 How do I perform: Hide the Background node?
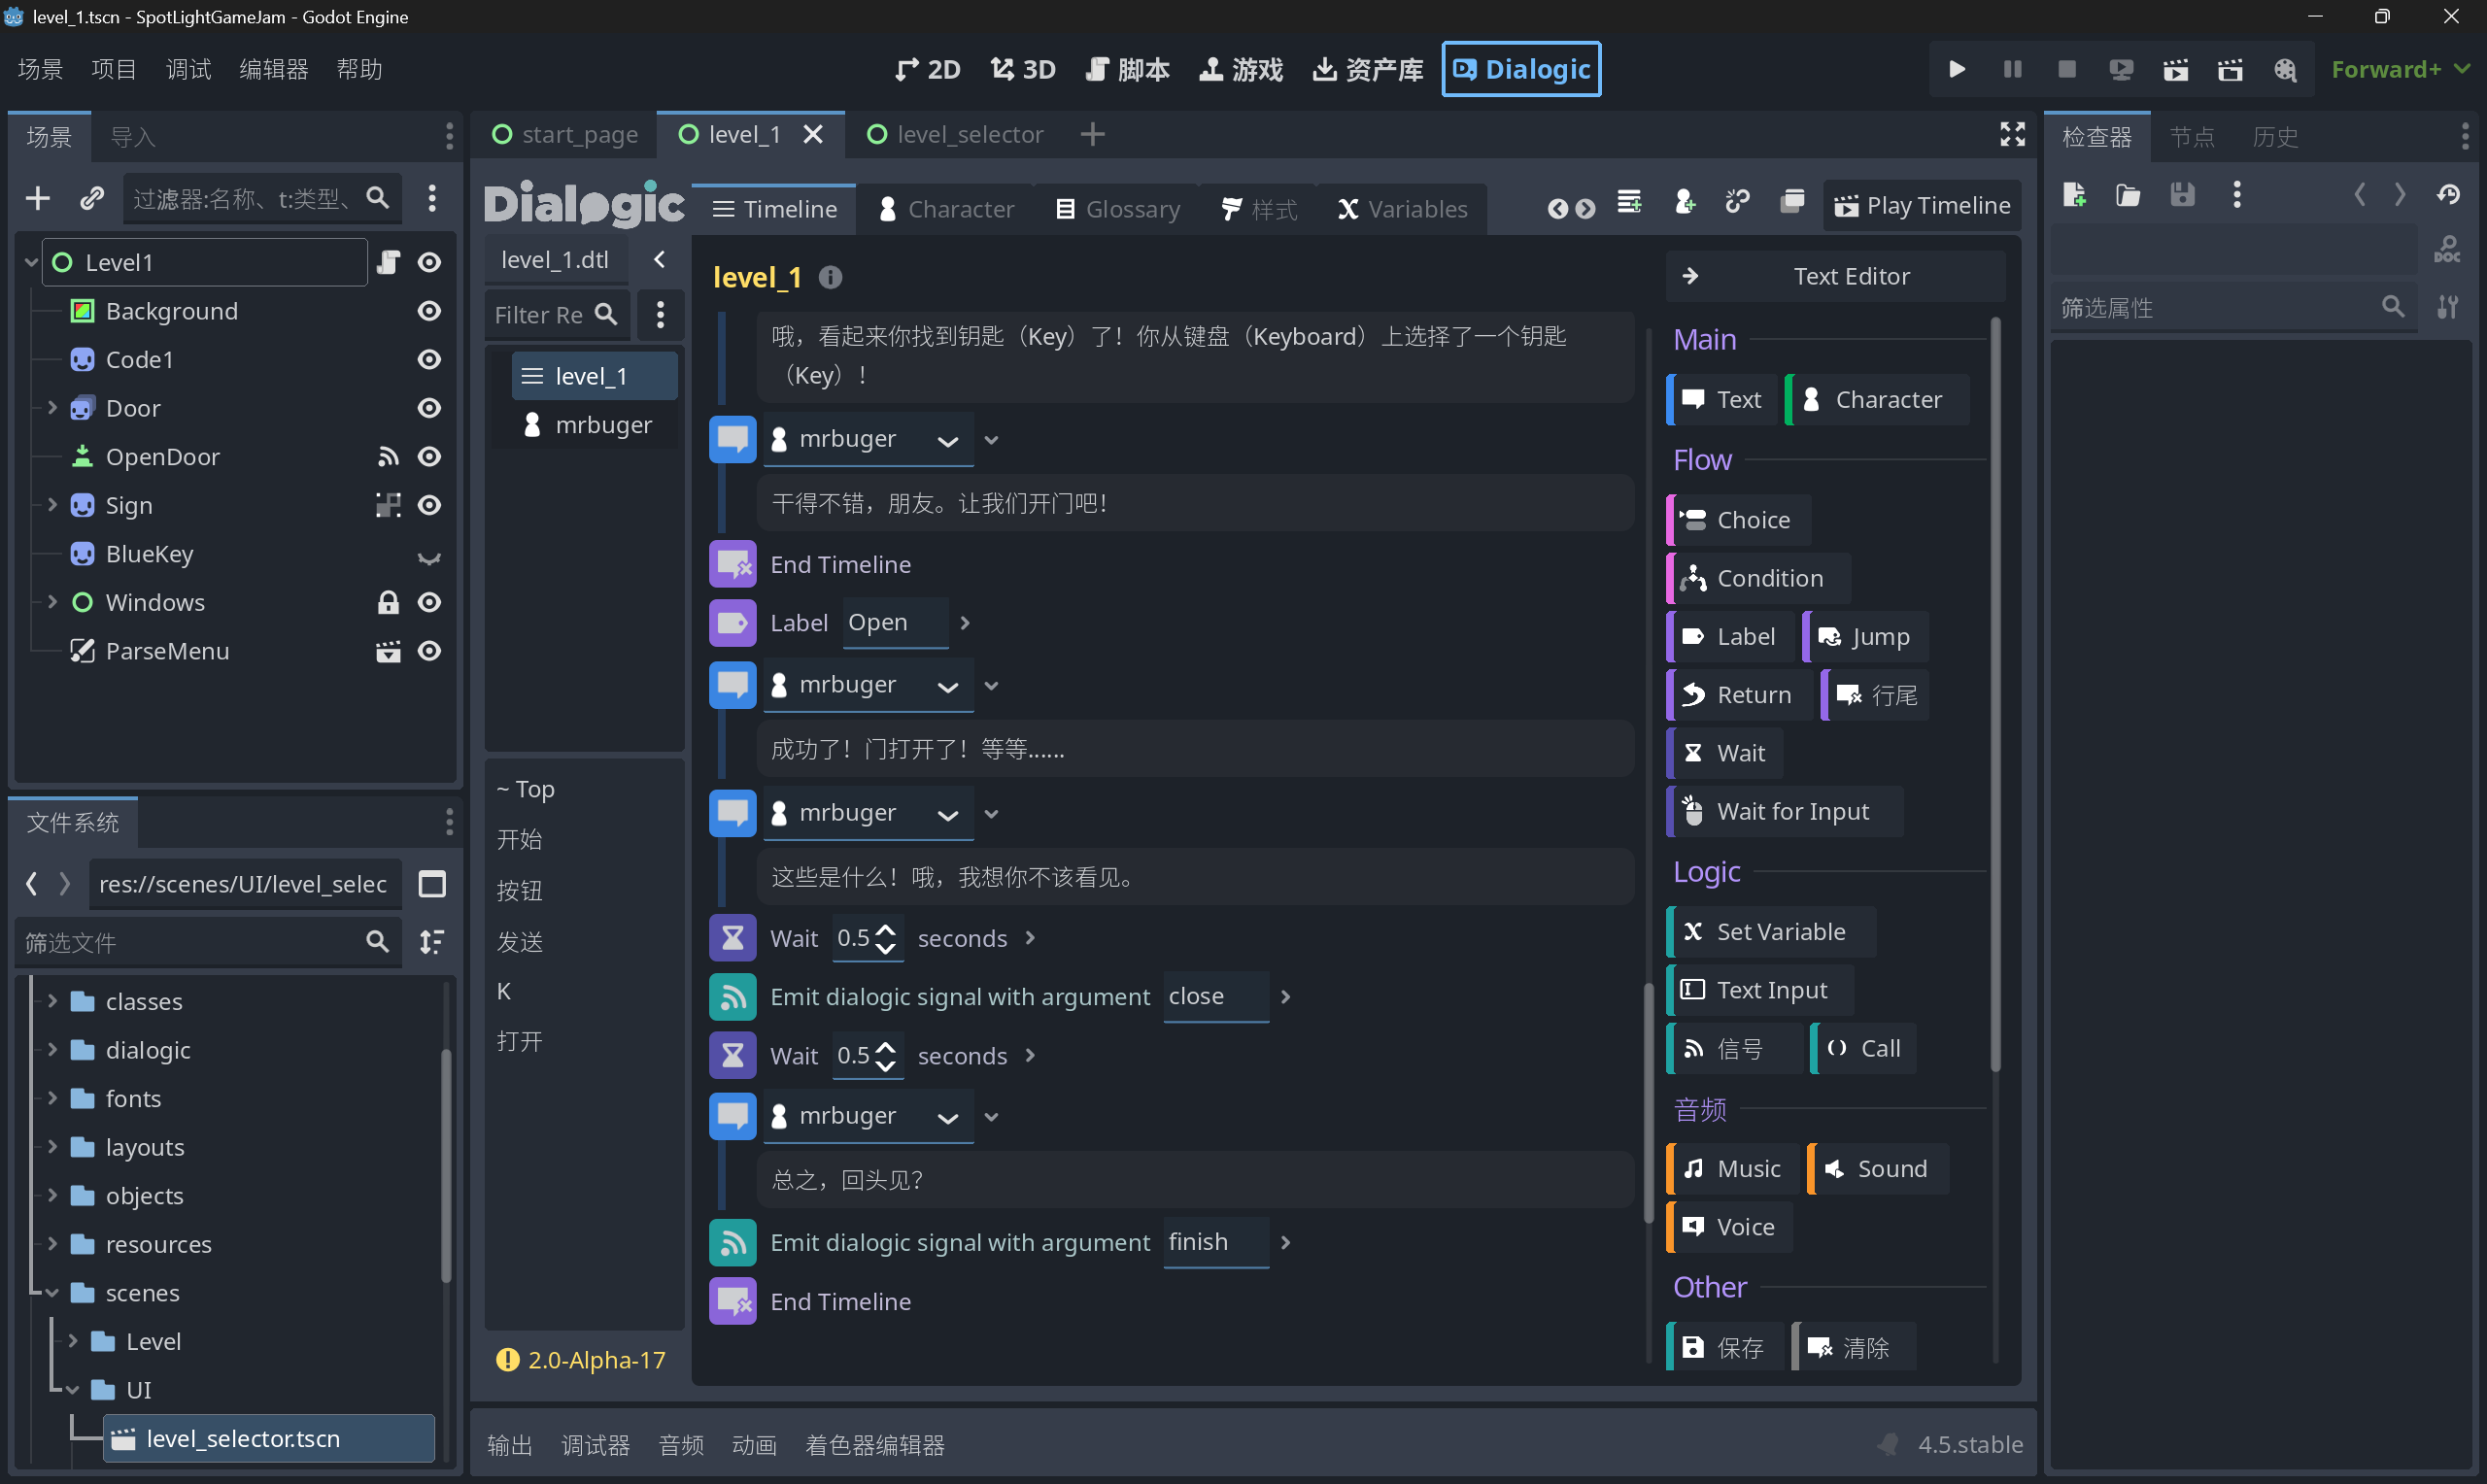(428, 311)
